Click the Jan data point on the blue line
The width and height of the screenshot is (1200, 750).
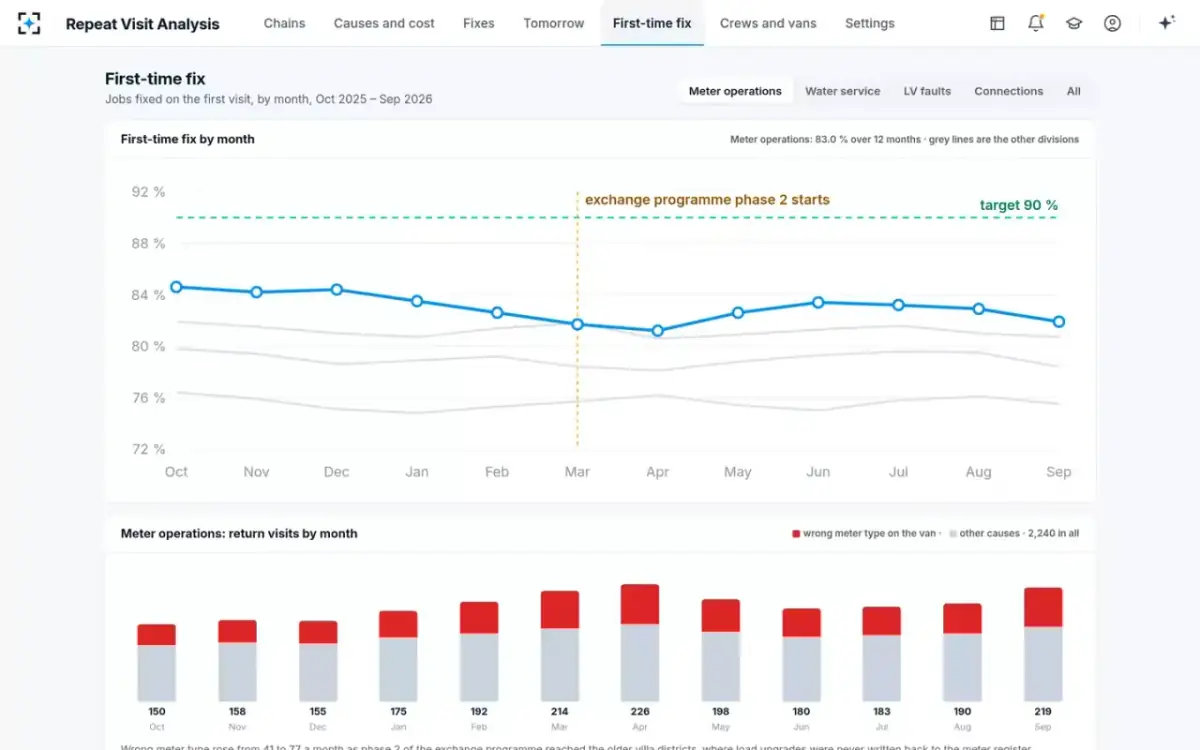tap(417, 301)
